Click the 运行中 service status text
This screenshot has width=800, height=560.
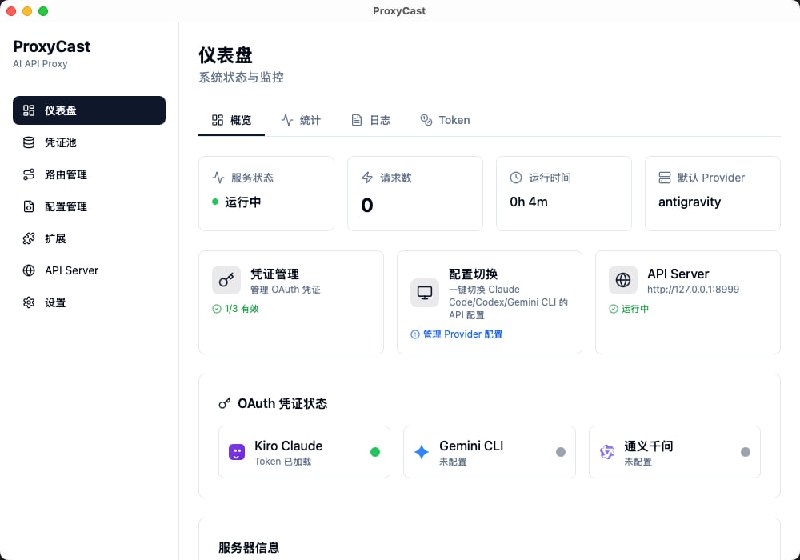click(243, 202)
